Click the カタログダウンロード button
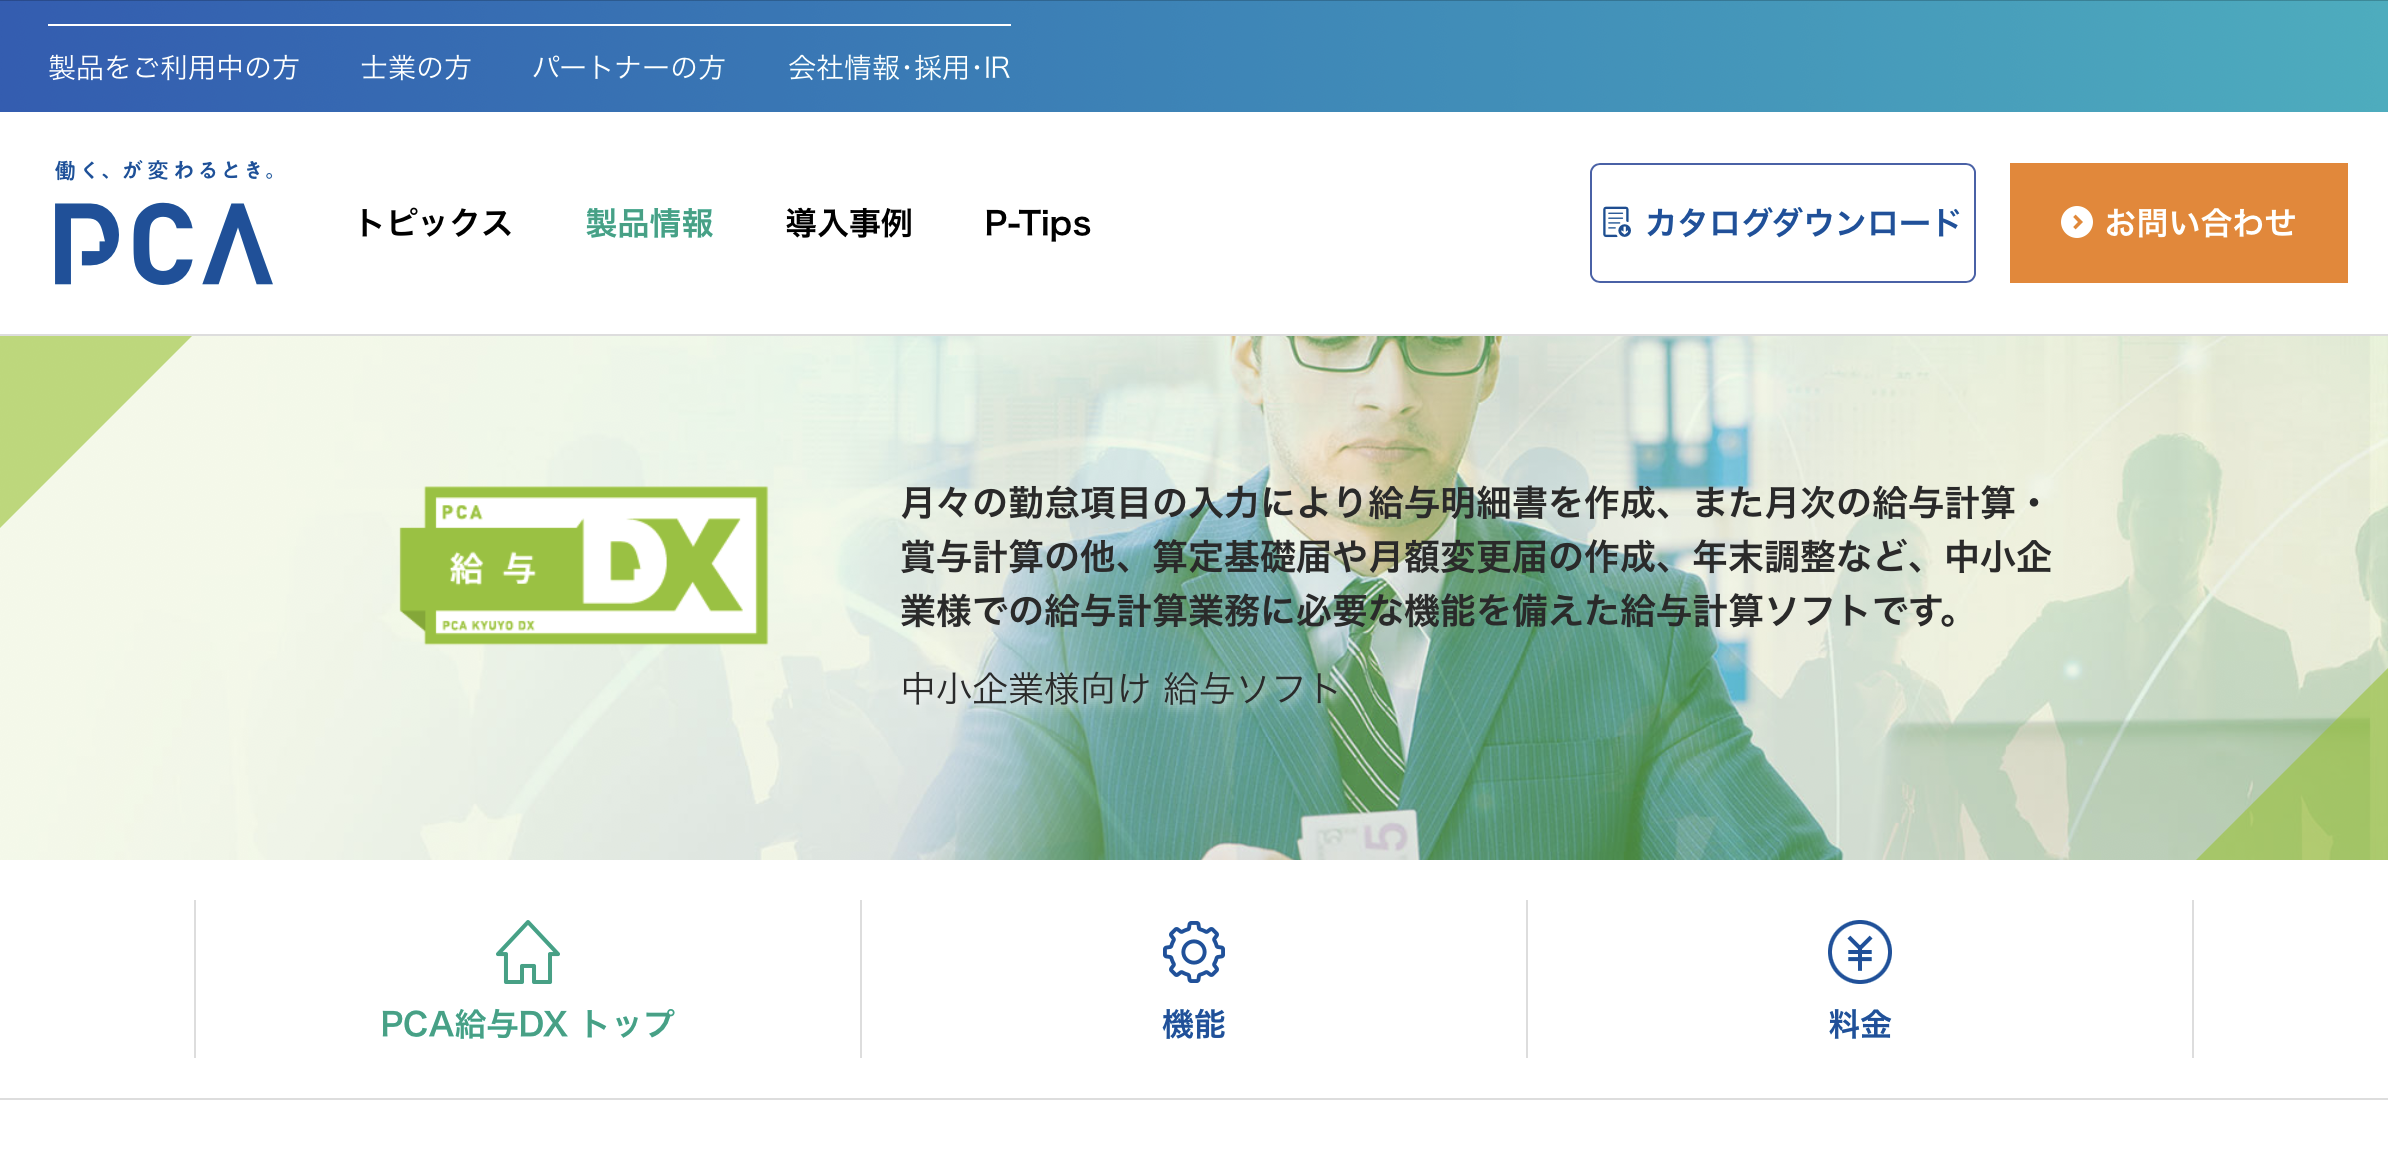2388x1158 pixels. click(1783, 223)
